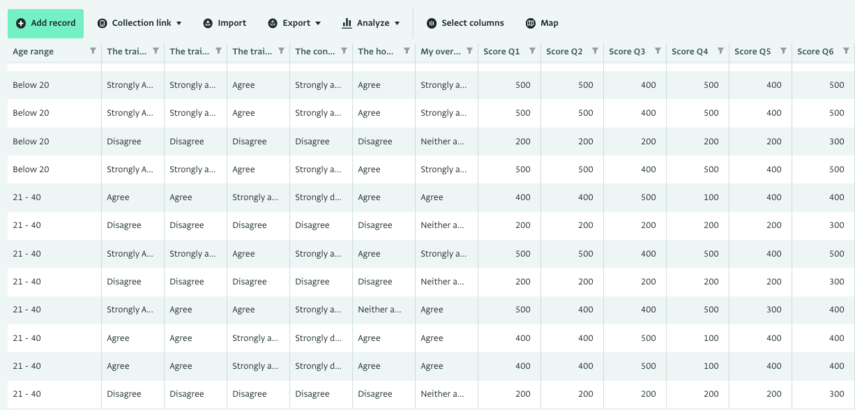Filter the 'My over...' column
Image resolution: width=855 pixels, height=410 pixels.
click(x=469, y=51)
